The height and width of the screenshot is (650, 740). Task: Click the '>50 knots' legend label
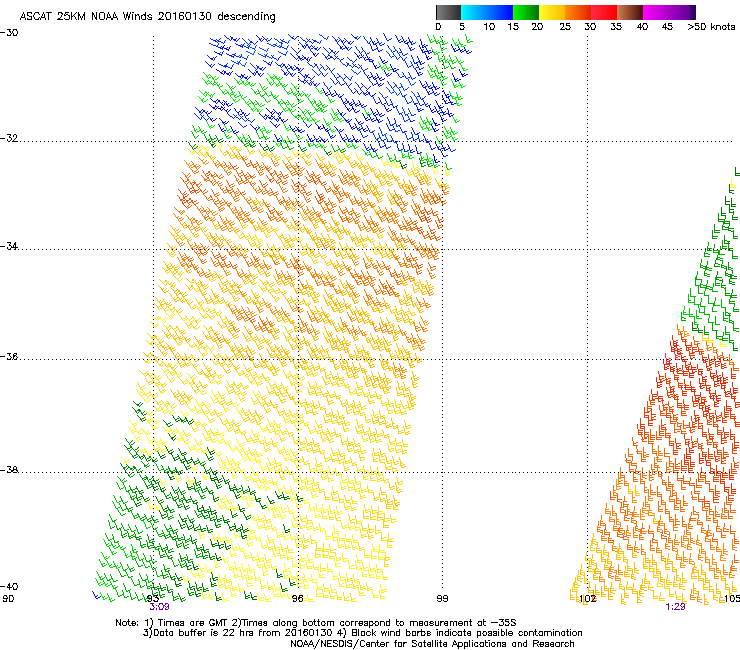pyautogui.click(x=711, y=27)
